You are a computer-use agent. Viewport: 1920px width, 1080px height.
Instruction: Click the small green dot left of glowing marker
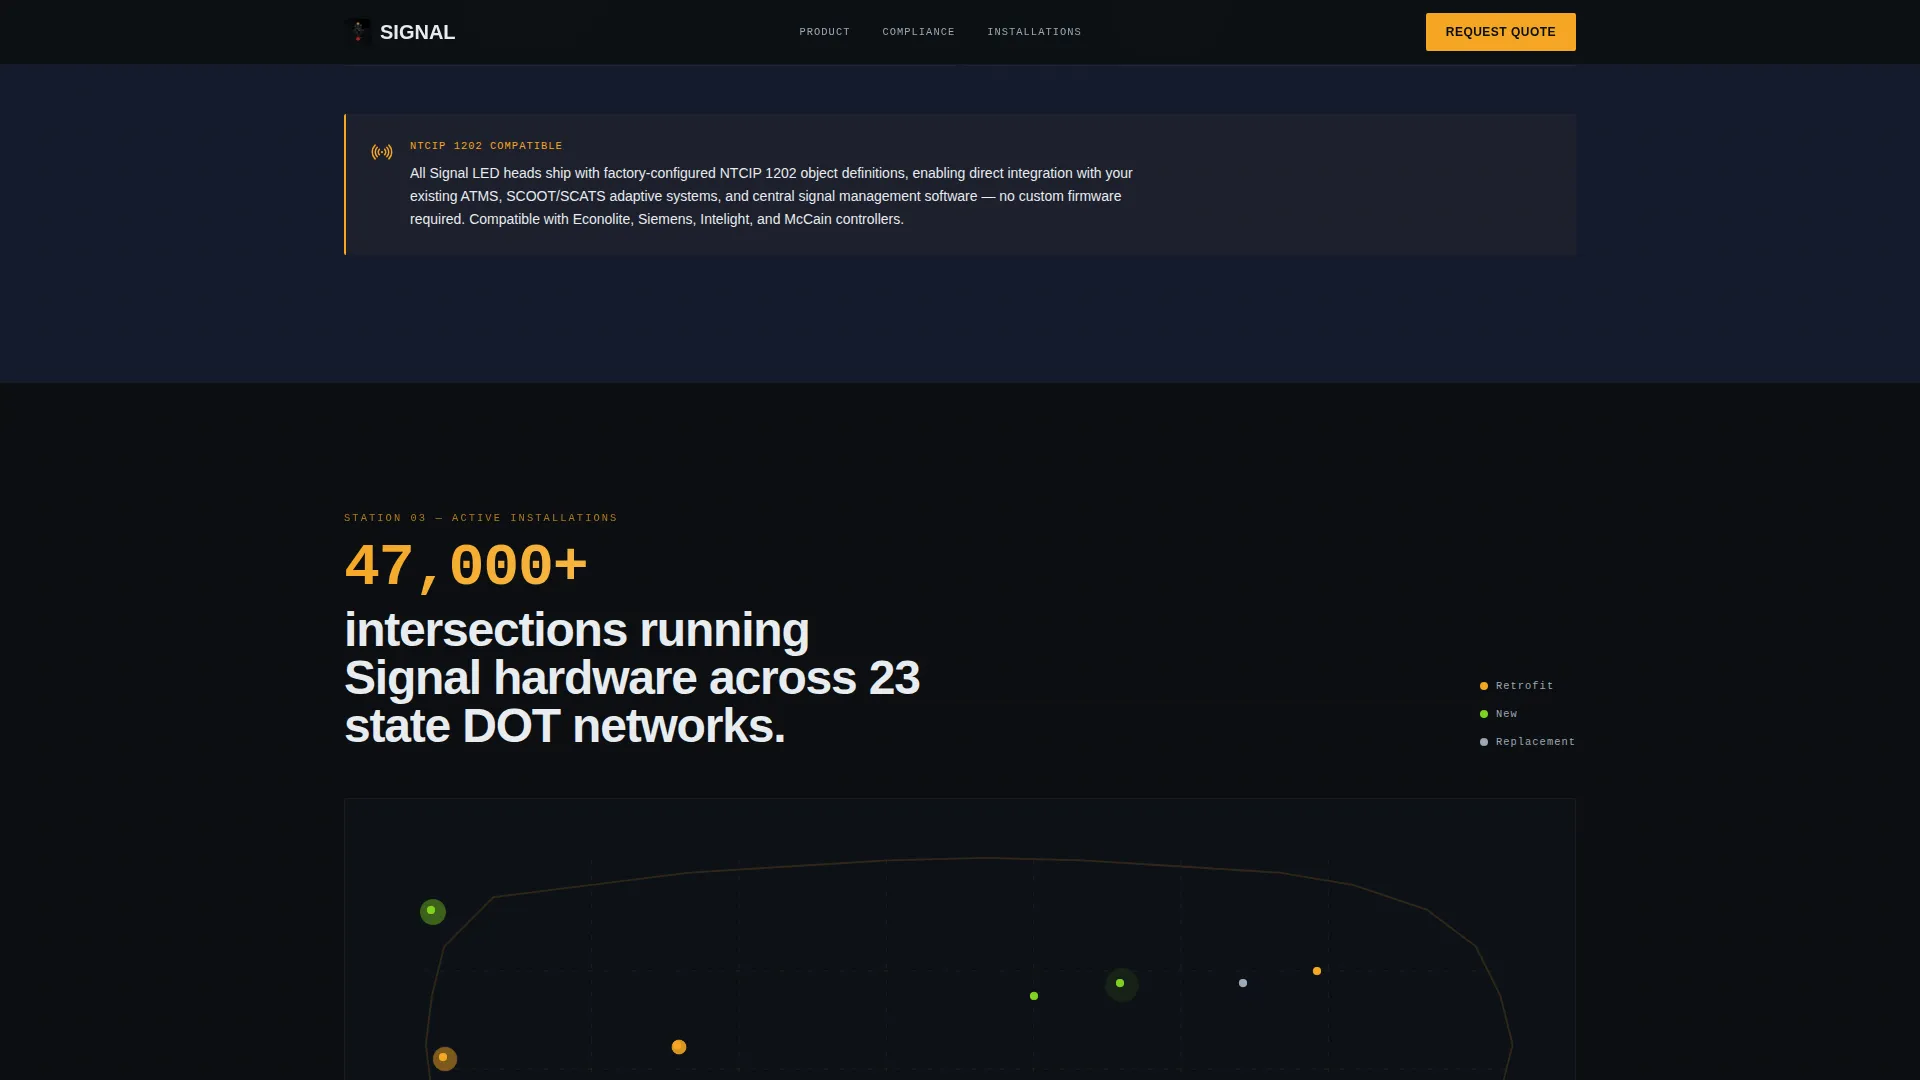tap(1034, 996)
